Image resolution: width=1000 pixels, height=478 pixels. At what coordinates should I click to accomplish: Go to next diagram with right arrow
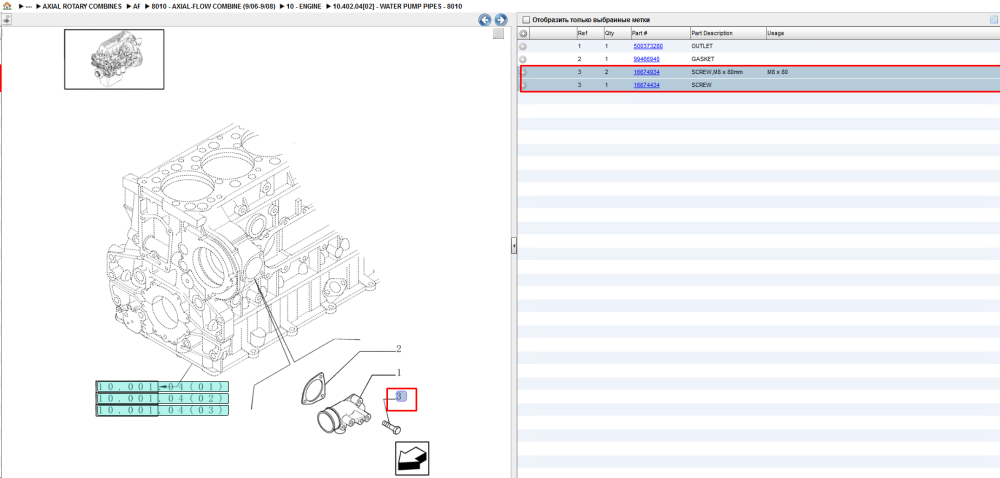click(501, 20)
